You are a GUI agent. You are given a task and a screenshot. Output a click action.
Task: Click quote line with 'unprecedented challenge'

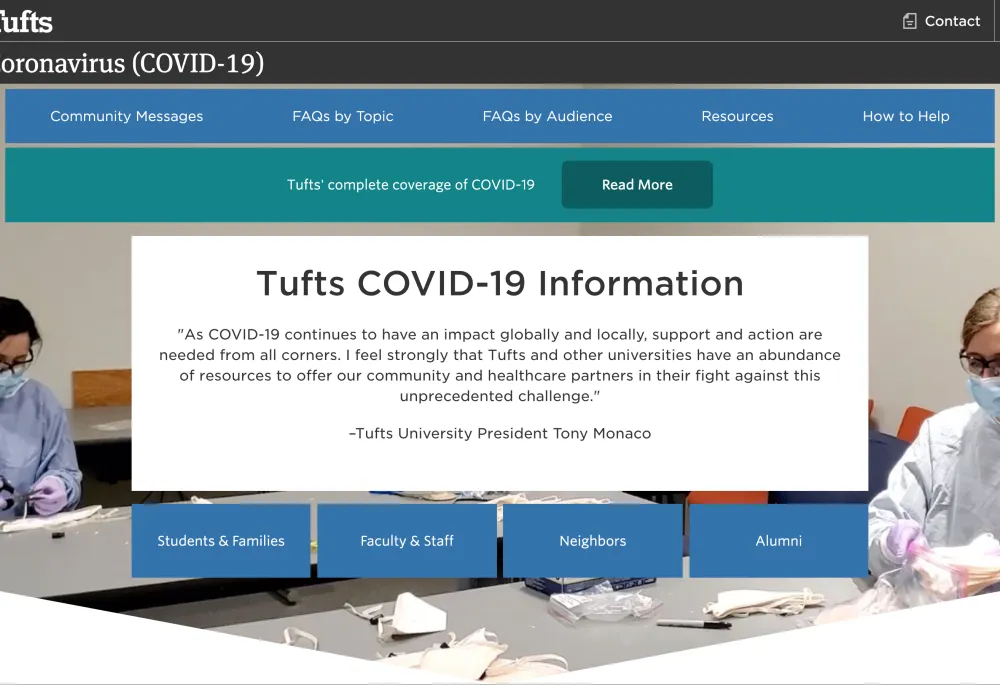click(x=500, y=396)
